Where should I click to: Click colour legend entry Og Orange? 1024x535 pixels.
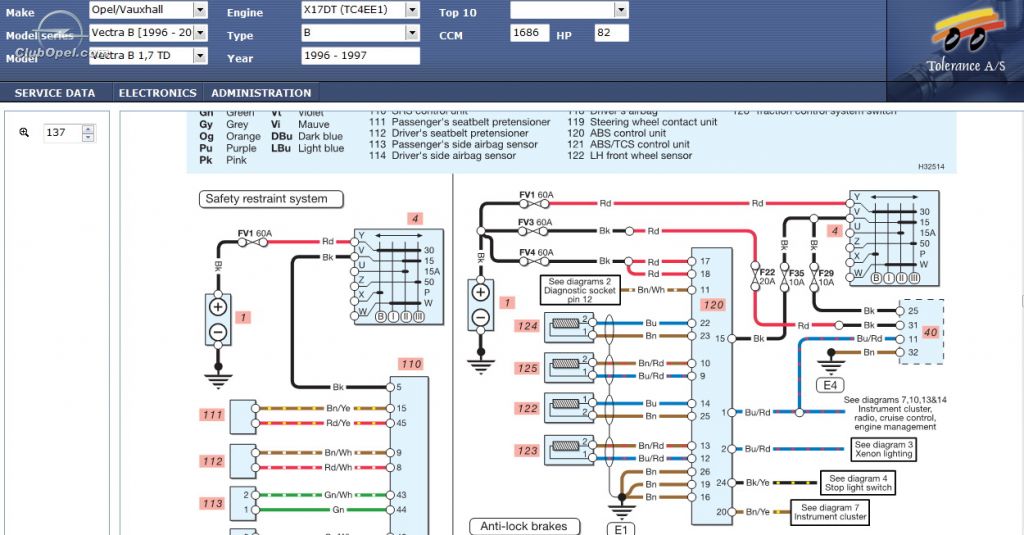(230, 137)
